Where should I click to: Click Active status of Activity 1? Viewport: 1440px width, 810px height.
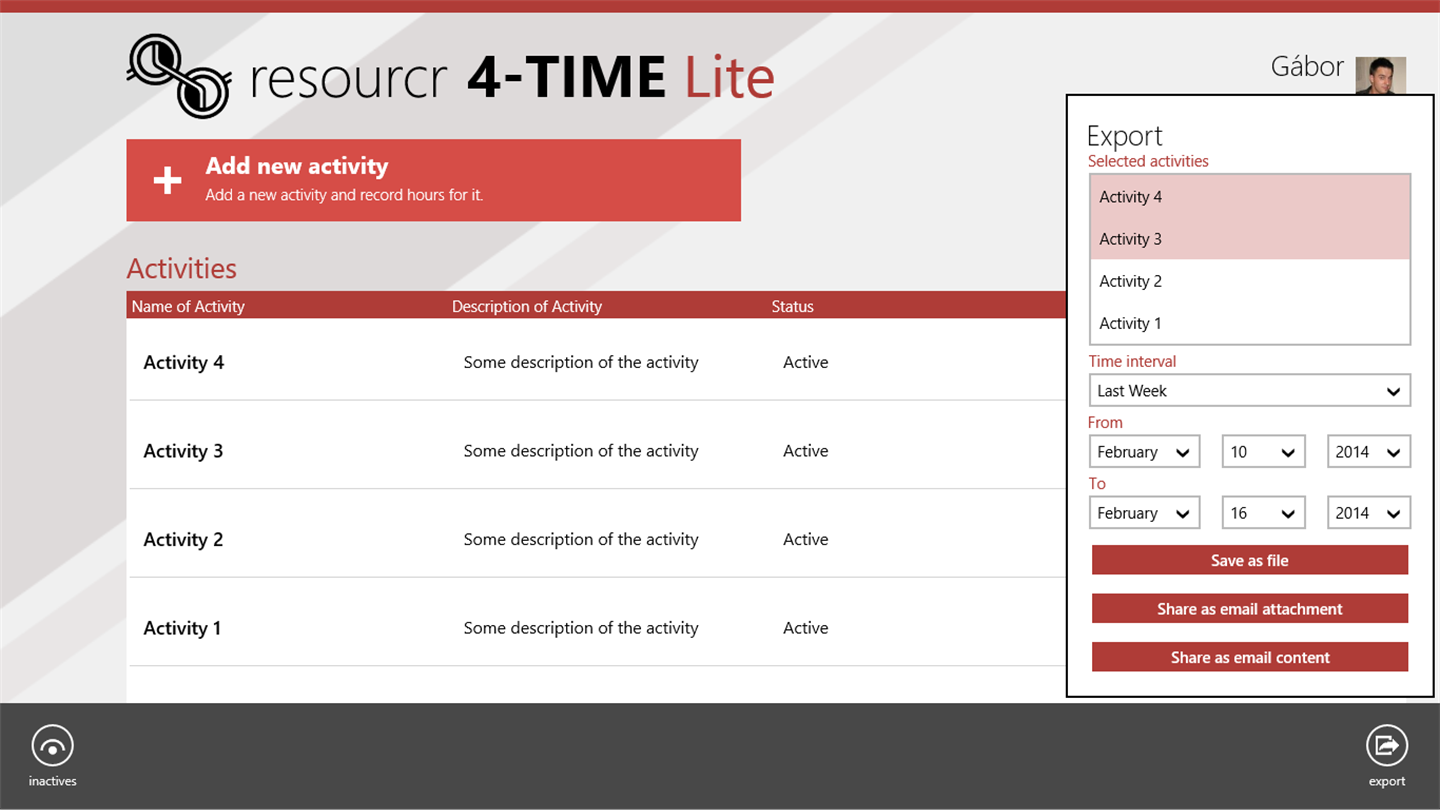click(805, 628)
